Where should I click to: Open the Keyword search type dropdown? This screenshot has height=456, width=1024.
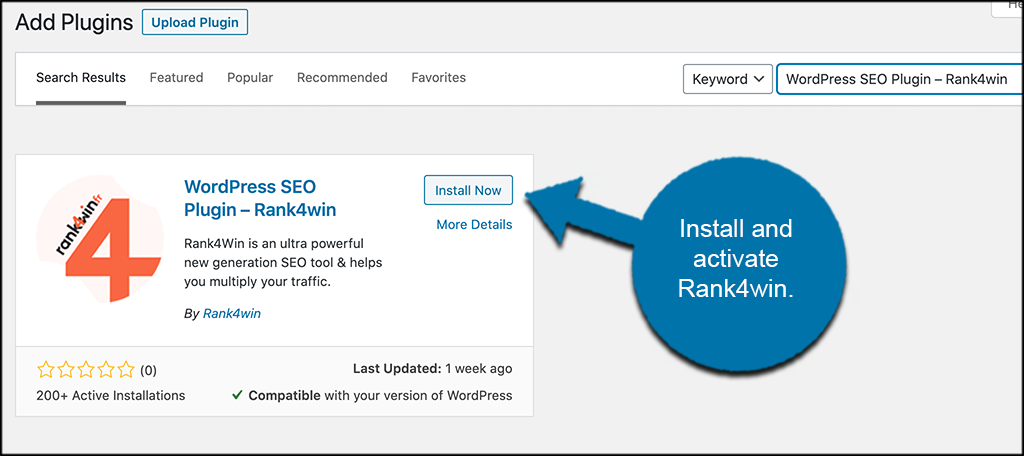(x=728, y=80)
